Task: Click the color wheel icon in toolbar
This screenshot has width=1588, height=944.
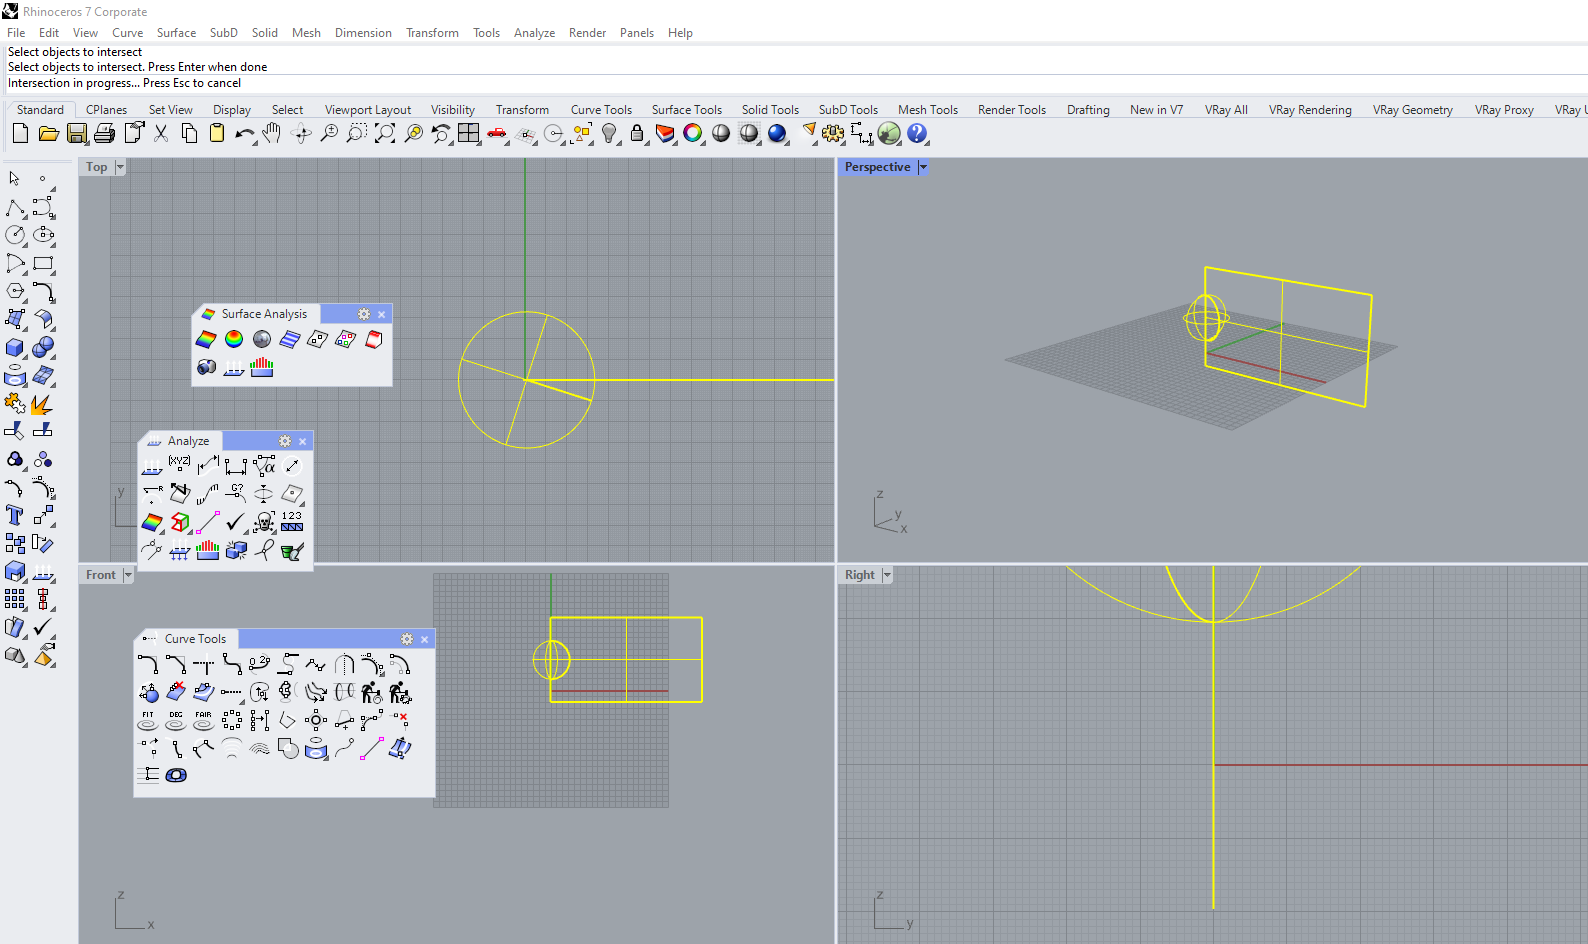Action: (693, 133)
